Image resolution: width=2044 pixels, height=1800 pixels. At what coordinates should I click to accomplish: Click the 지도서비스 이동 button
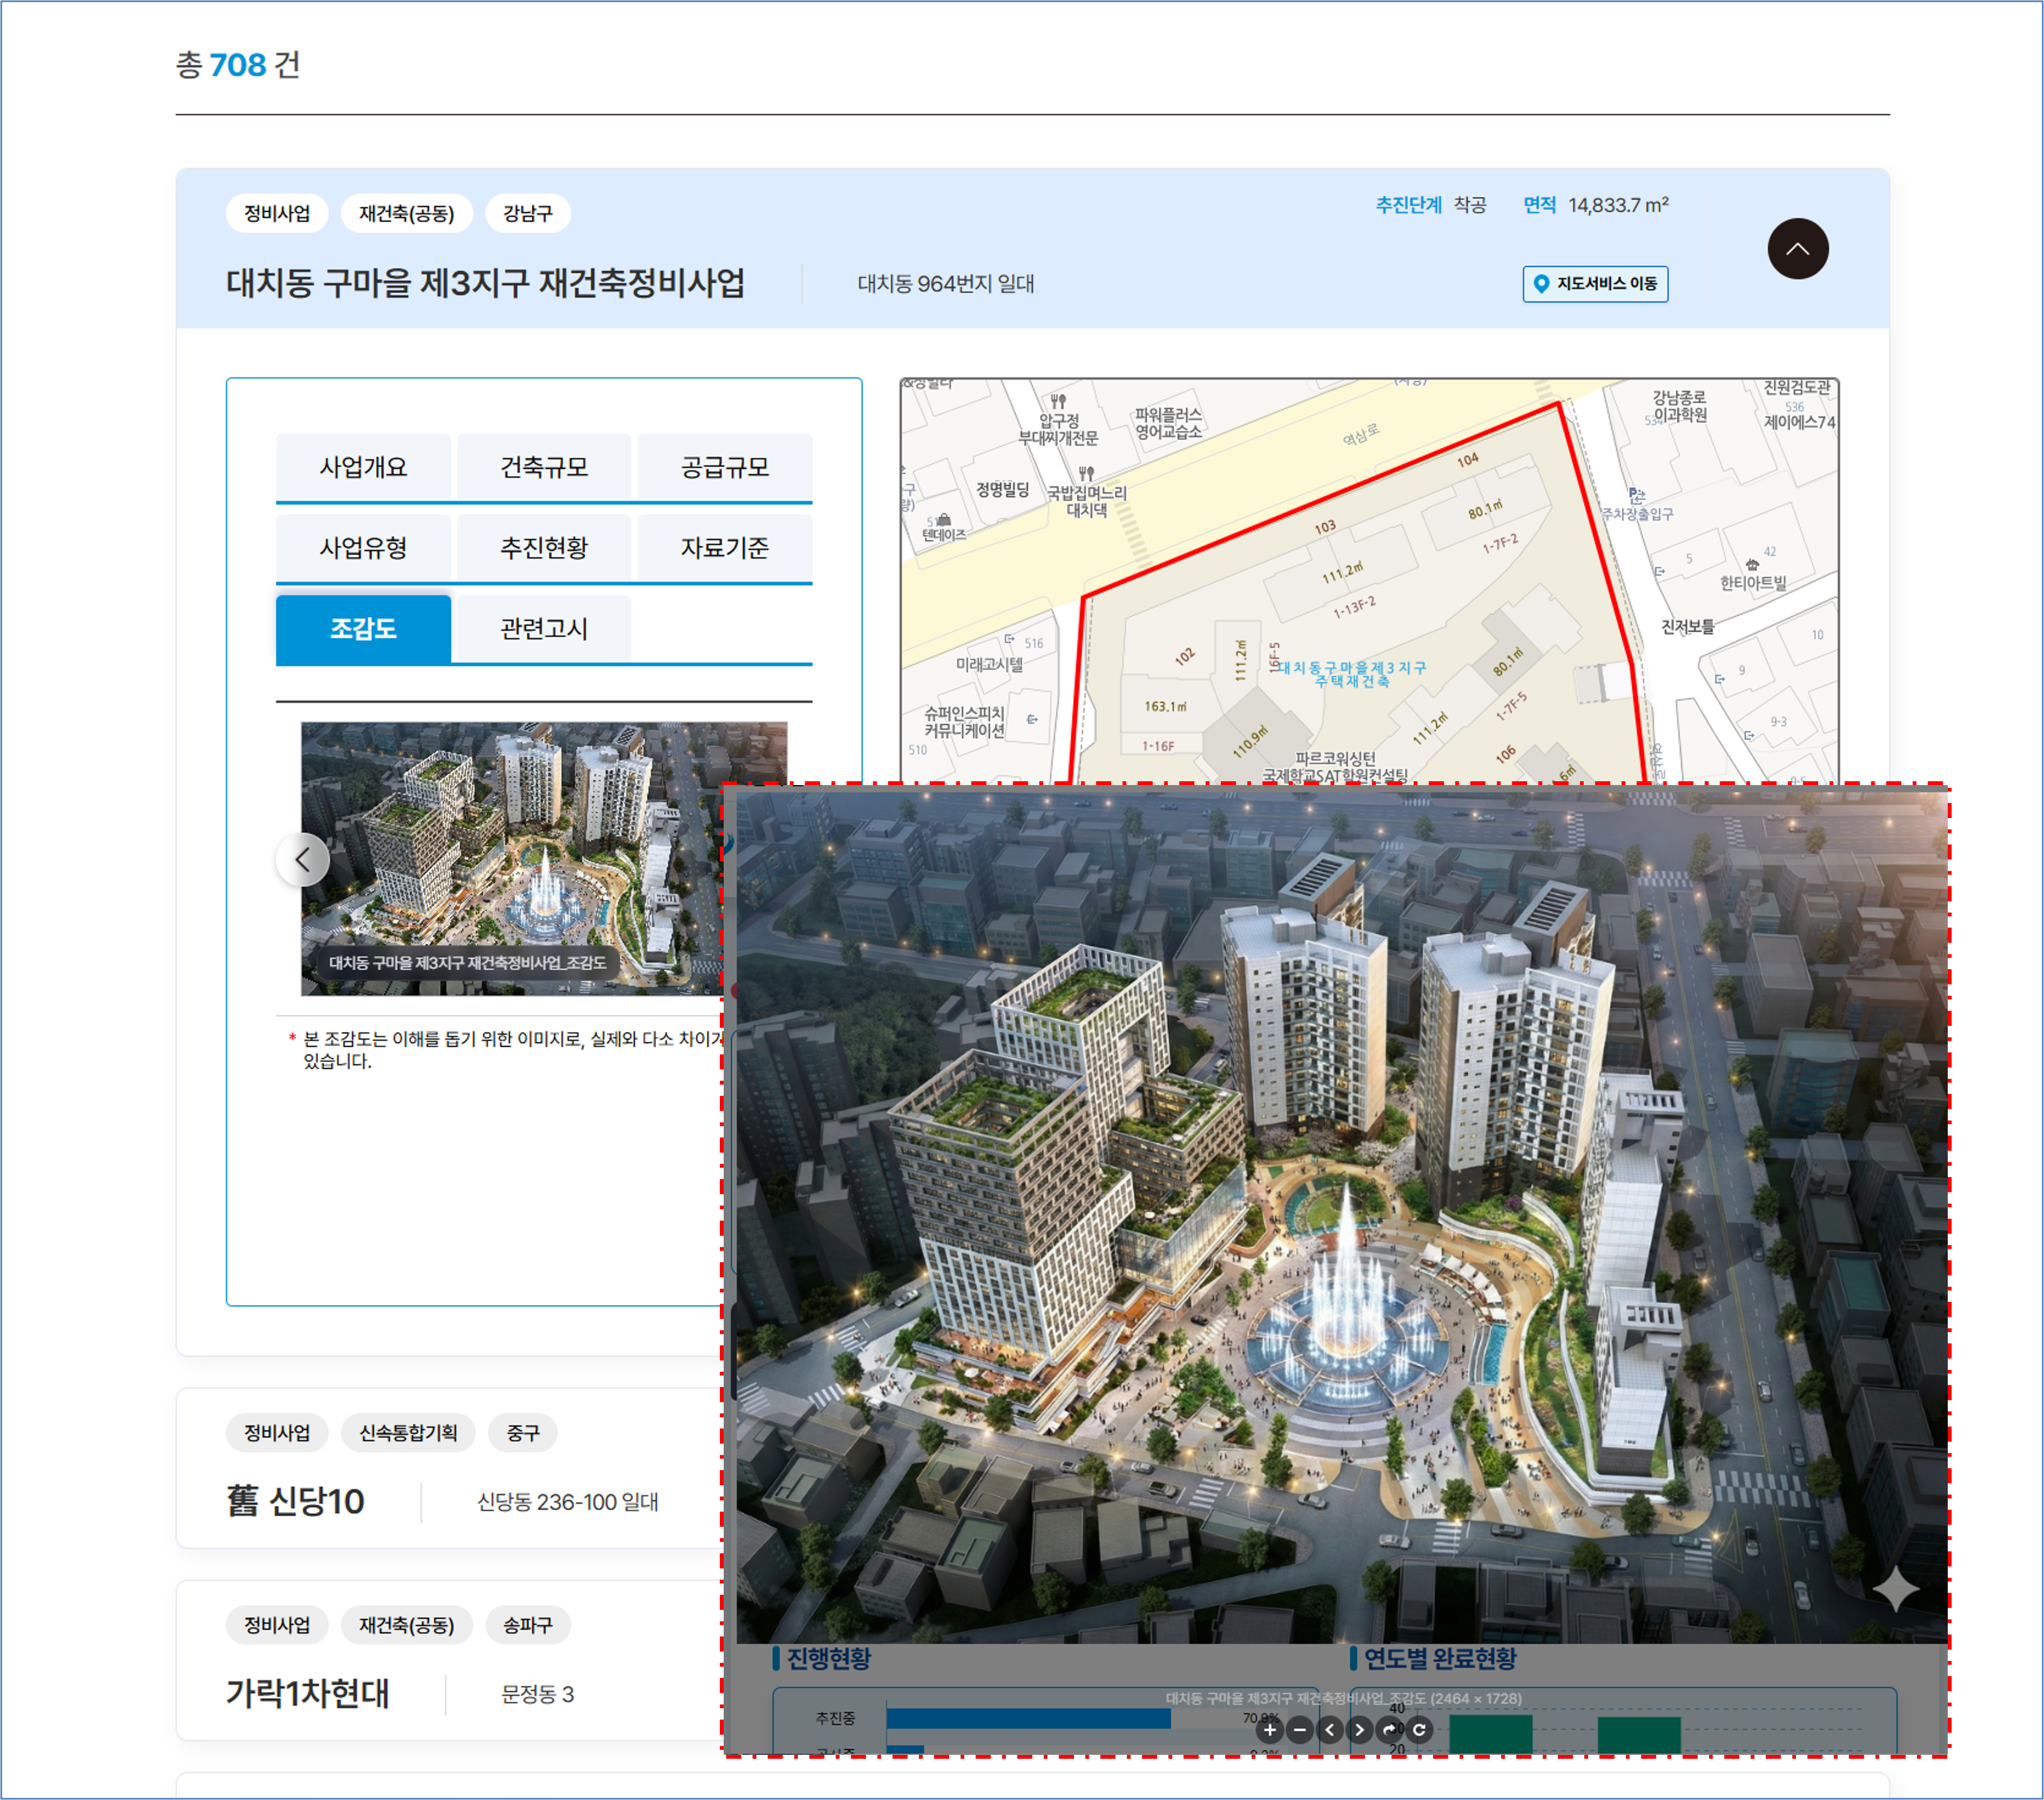(x=1595, y=284)
